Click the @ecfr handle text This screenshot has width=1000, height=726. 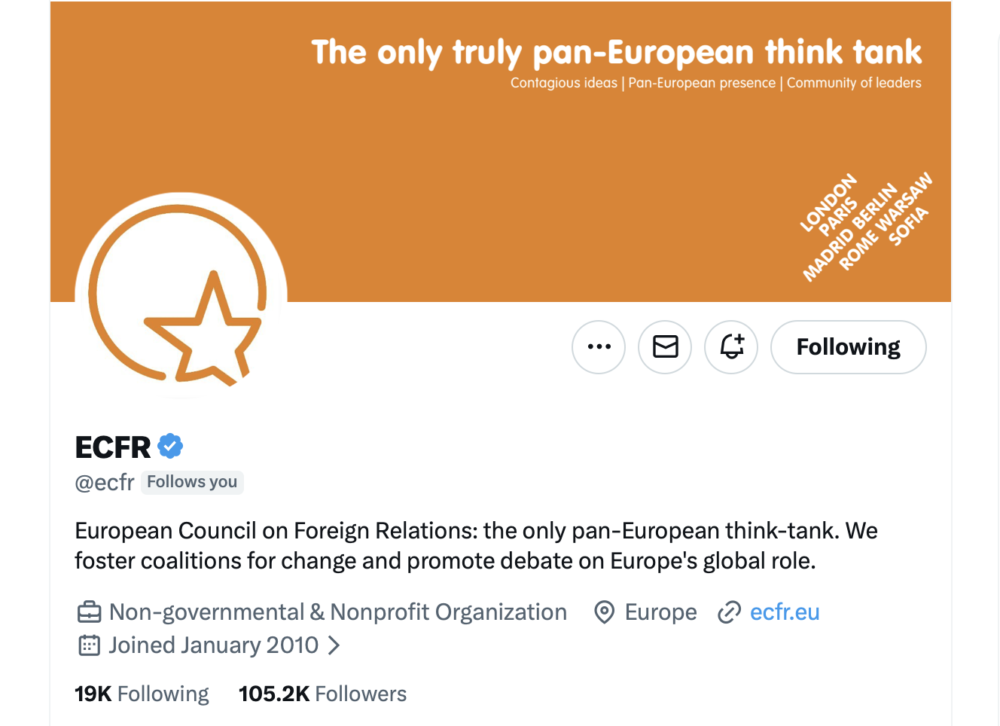pos(104,482)
